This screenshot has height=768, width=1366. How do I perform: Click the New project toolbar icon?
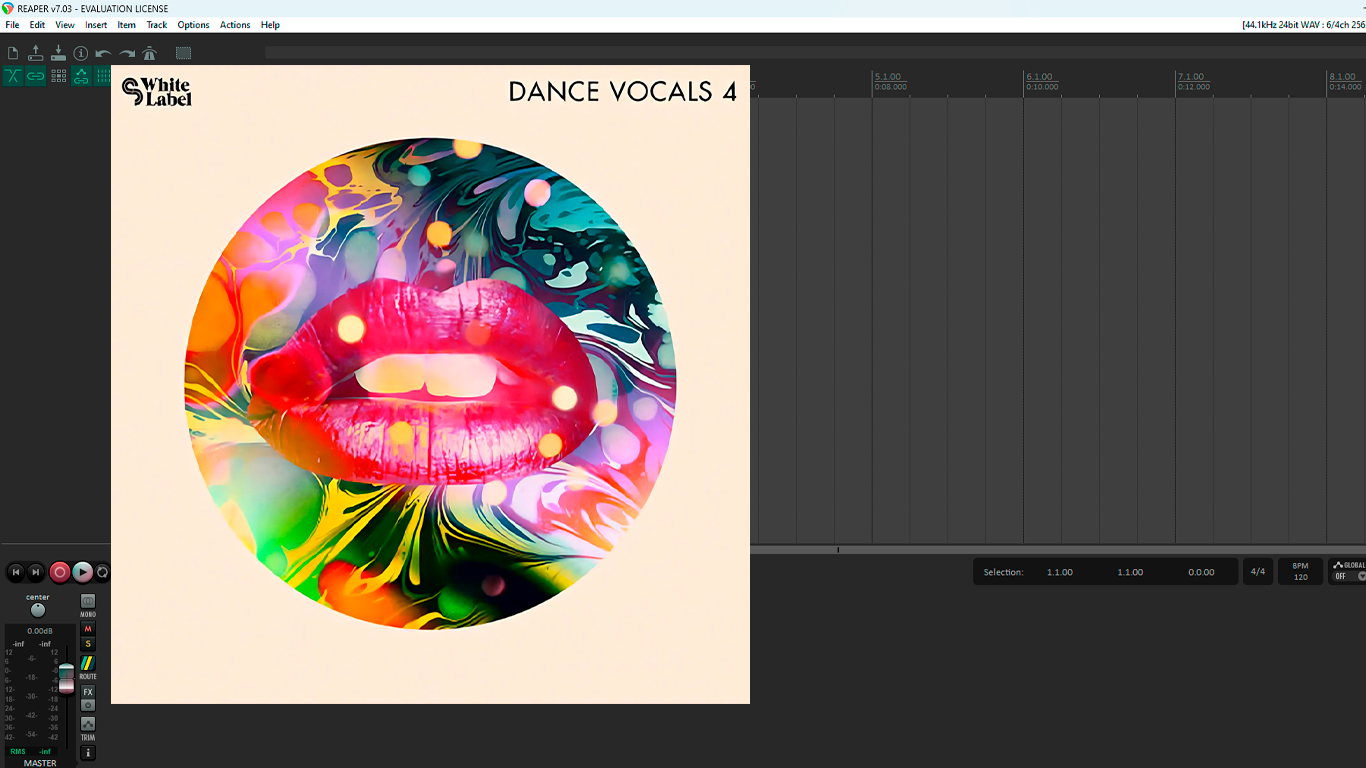13,53
